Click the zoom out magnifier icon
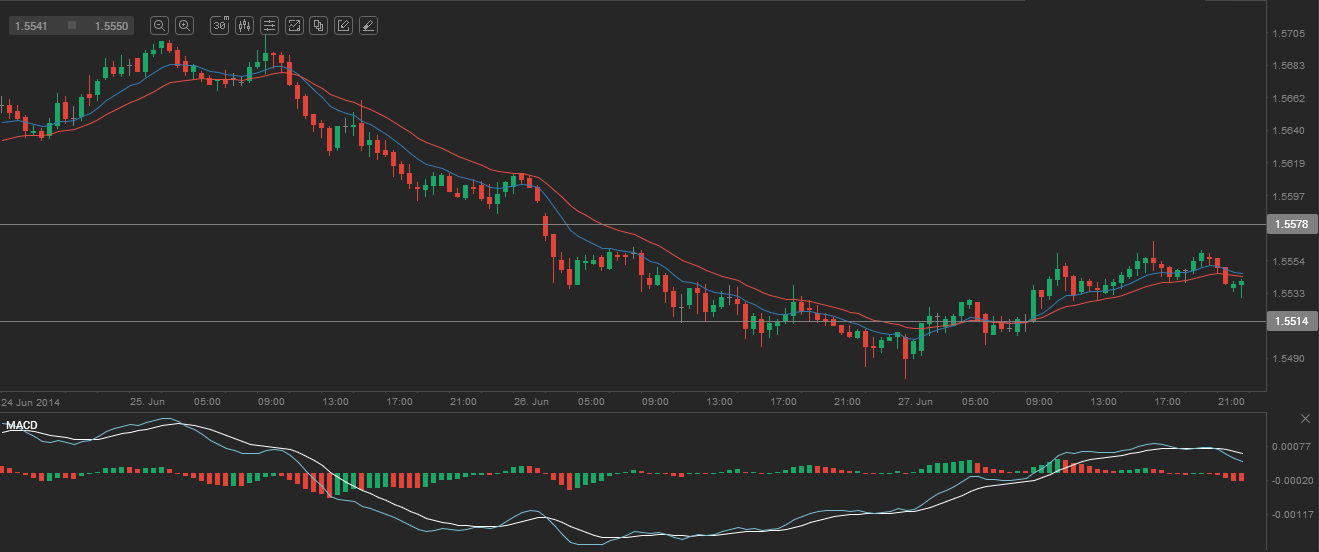This screenshot has height=552, width=1319. (x=160, y=25)
